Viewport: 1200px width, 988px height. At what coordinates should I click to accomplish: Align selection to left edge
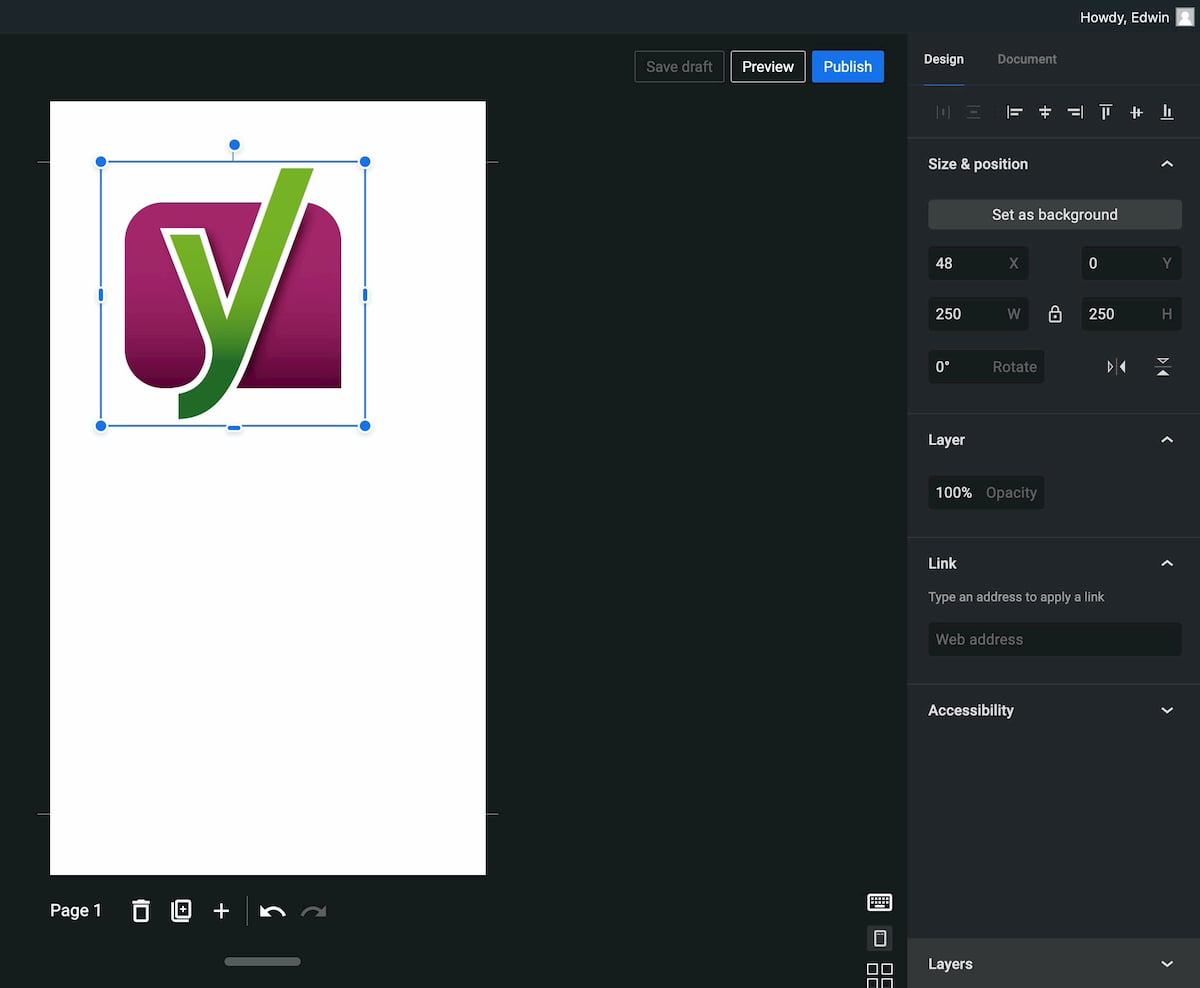coord(1014,113)
